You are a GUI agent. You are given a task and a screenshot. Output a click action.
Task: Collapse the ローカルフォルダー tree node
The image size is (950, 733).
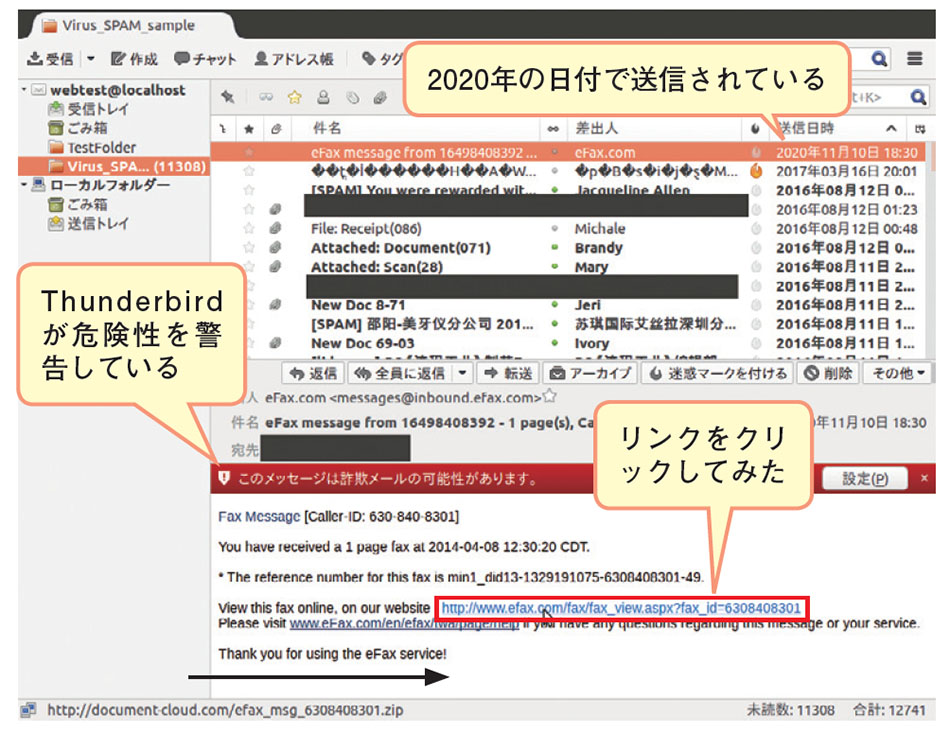pyautogui.click(x=24, y=184)
